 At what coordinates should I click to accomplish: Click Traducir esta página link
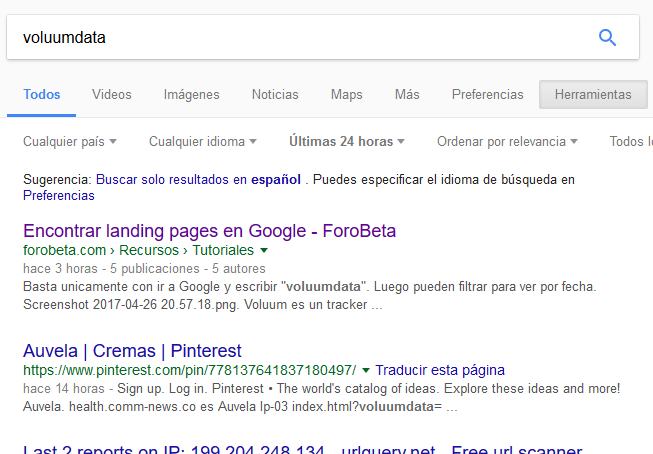click(440, 370)
